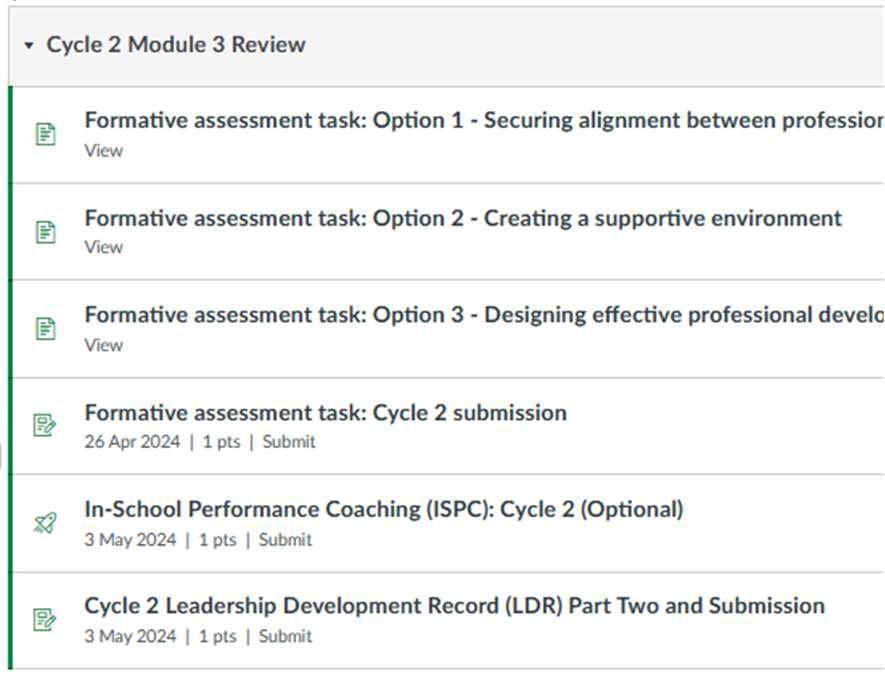Open Formative assessment task: Cycle 2 submission

[325, 413]
